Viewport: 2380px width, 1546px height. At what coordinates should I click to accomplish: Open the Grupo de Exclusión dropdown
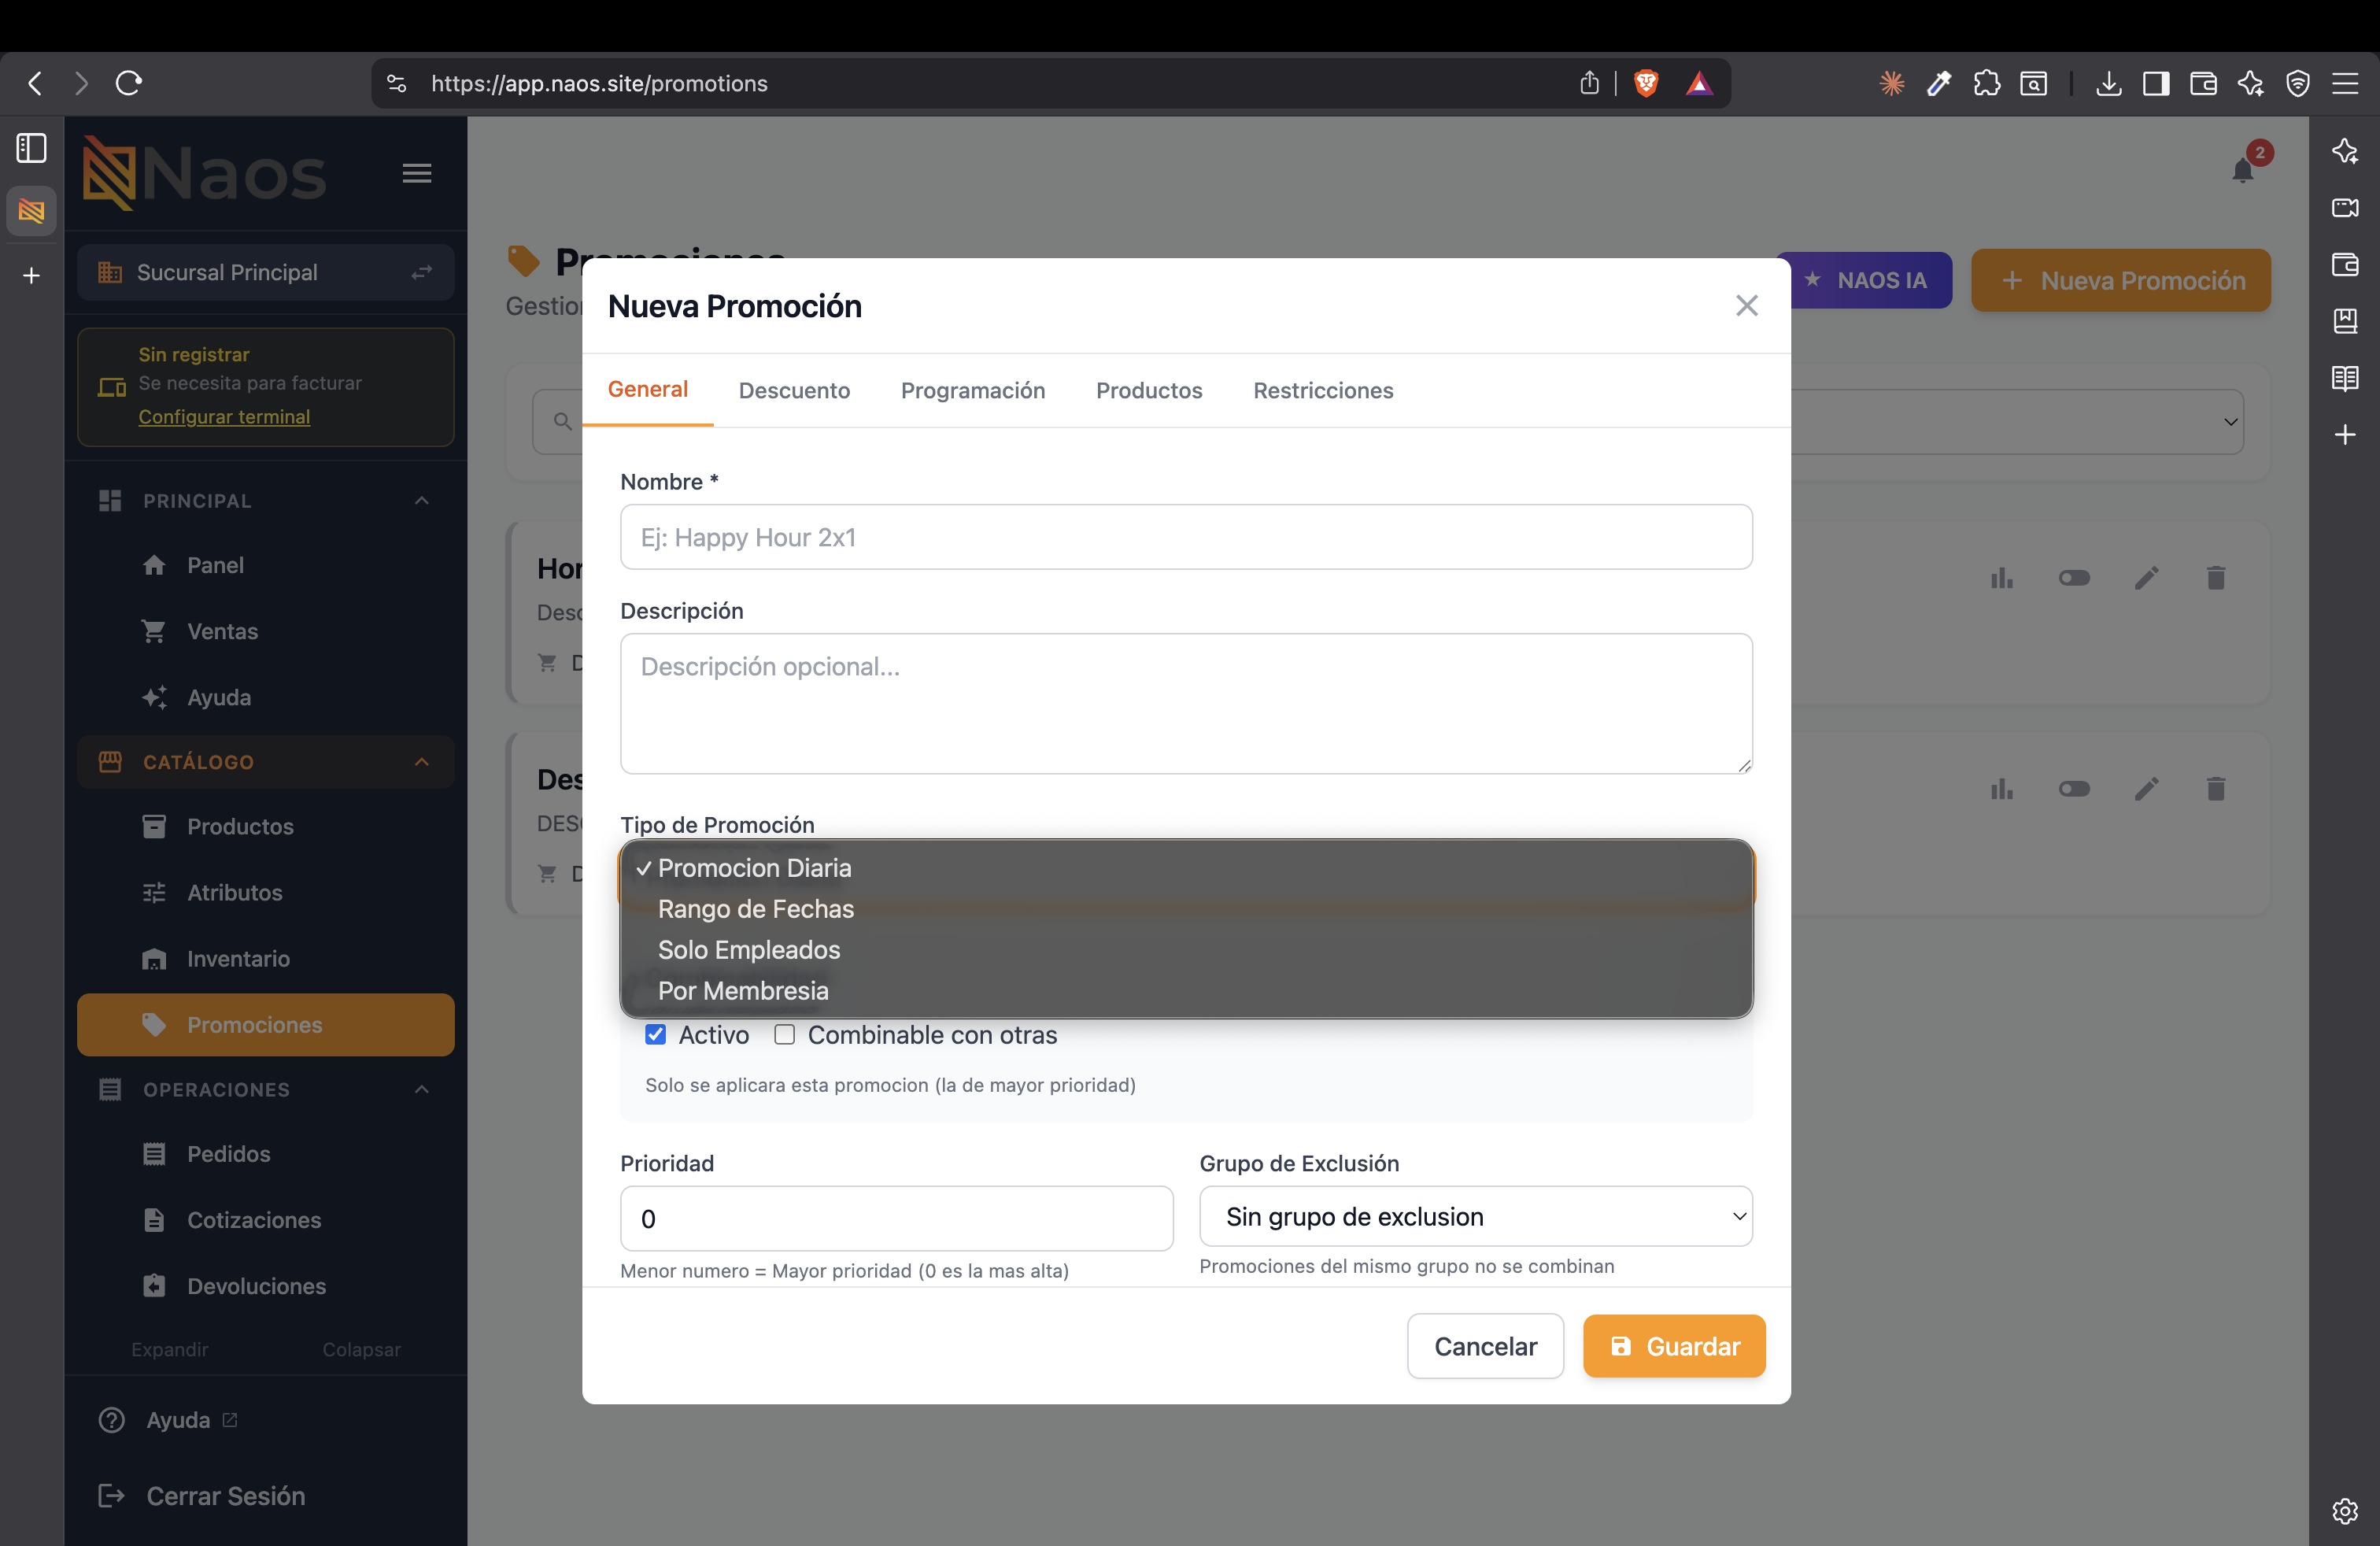coord(1476,1217)
